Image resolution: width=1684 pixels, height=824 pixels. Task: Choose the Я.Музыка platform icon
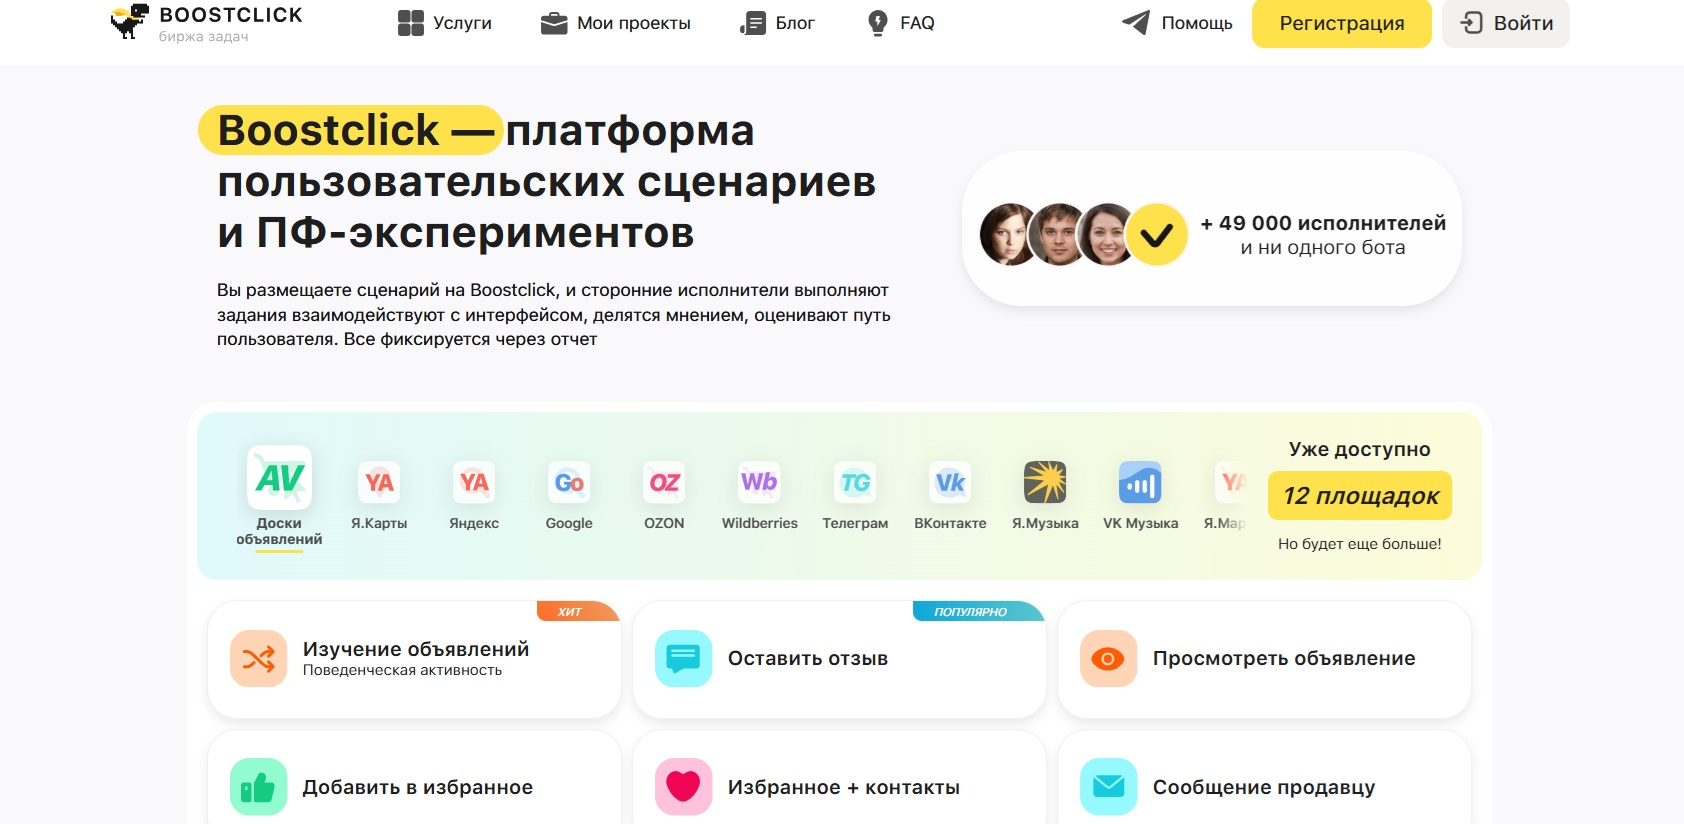pos(1045,483)
